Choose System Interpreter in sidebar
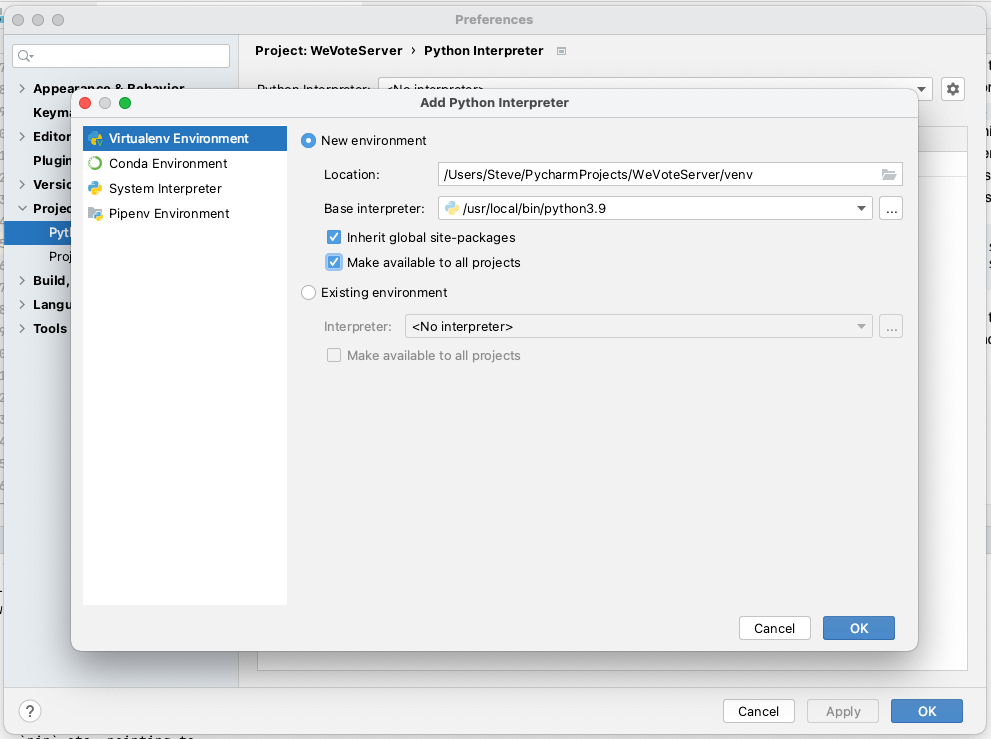Image resolution: width=991 pixels, height=739 pixels. [x=185, y=188]
